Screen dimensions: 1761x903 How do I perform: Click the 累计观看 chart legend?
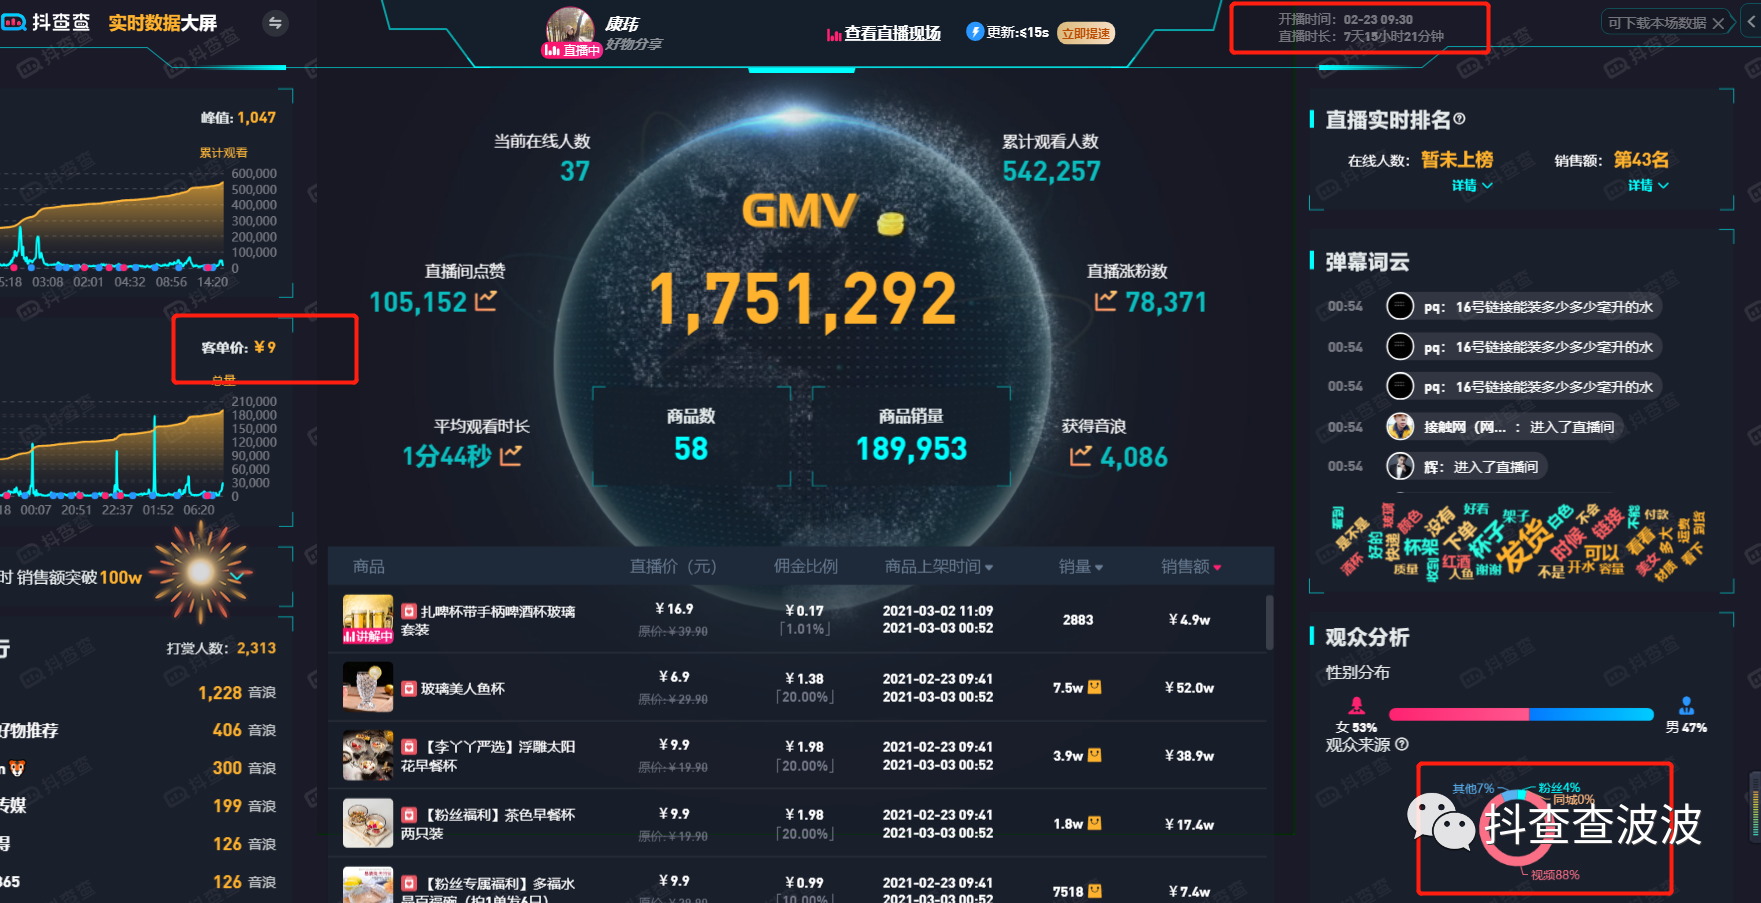223,153
